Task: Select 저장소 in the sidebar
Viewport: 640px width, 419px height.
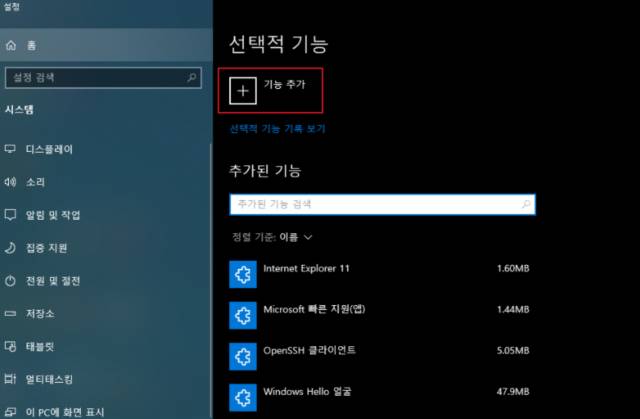Action: (40, 313)
